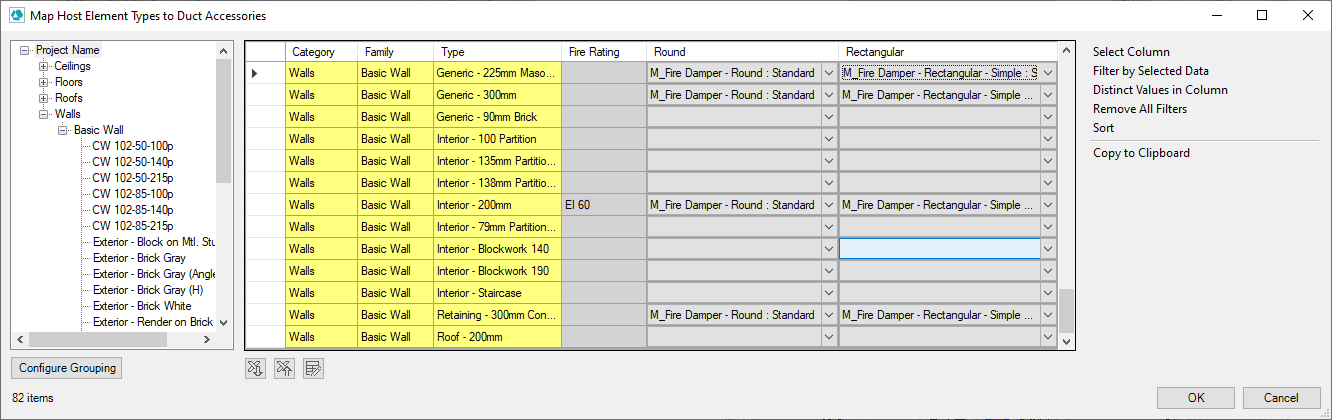1332x420 pixels.
Task: Click grid scrollbar down arrow
Action: tap(1066, 341)
